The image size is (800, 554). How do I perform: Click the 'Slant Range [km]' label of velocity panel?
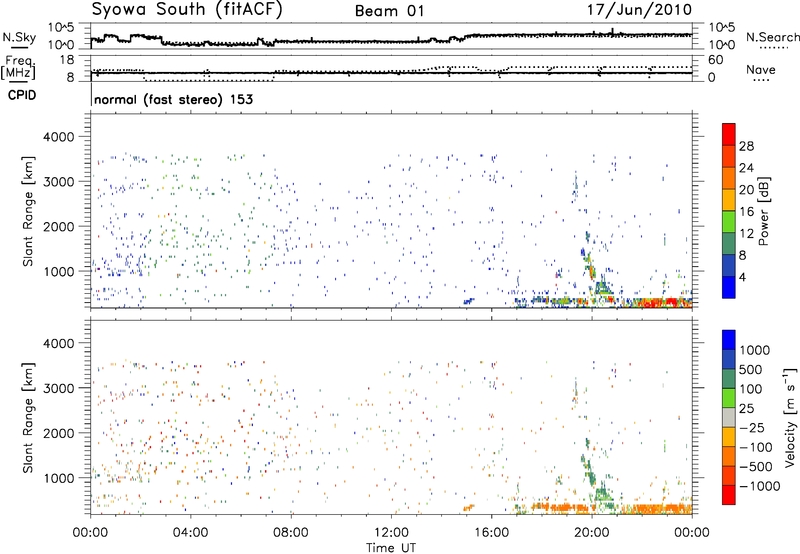click(x=28, y=417)
